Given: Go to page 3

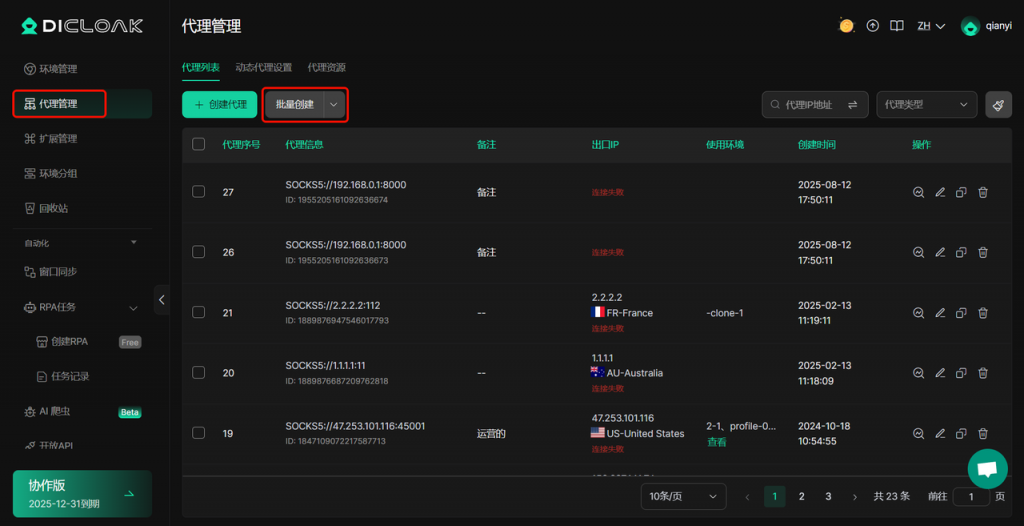Looking at the screenshot, I should [828, 497].
